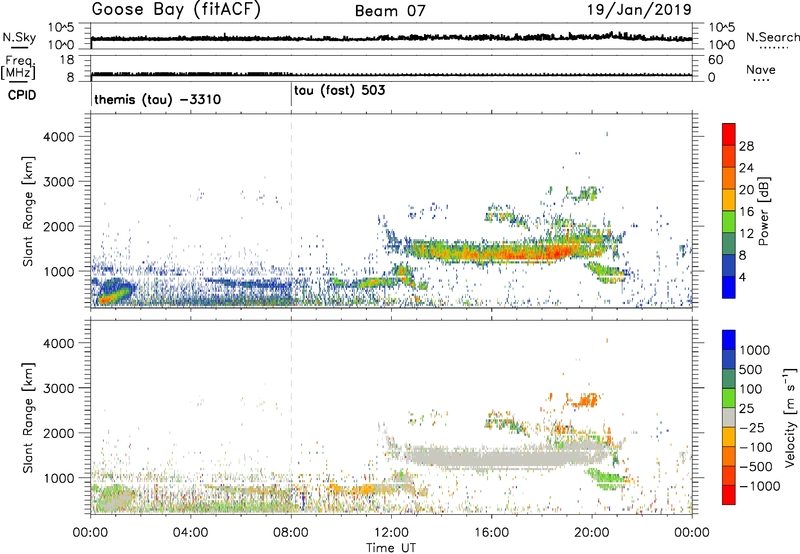Viewport: 800px width, 554px height.
Task: Click the velocity panel 'Slant Range [km]' label
Action: (28, 417)
